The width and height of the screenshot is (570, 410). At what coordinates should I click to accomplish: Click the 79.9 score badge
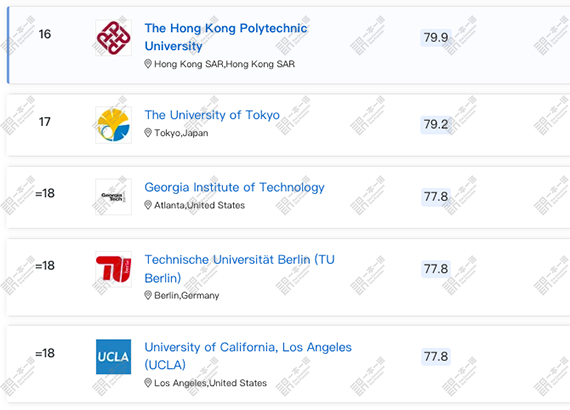pos(436,37)
